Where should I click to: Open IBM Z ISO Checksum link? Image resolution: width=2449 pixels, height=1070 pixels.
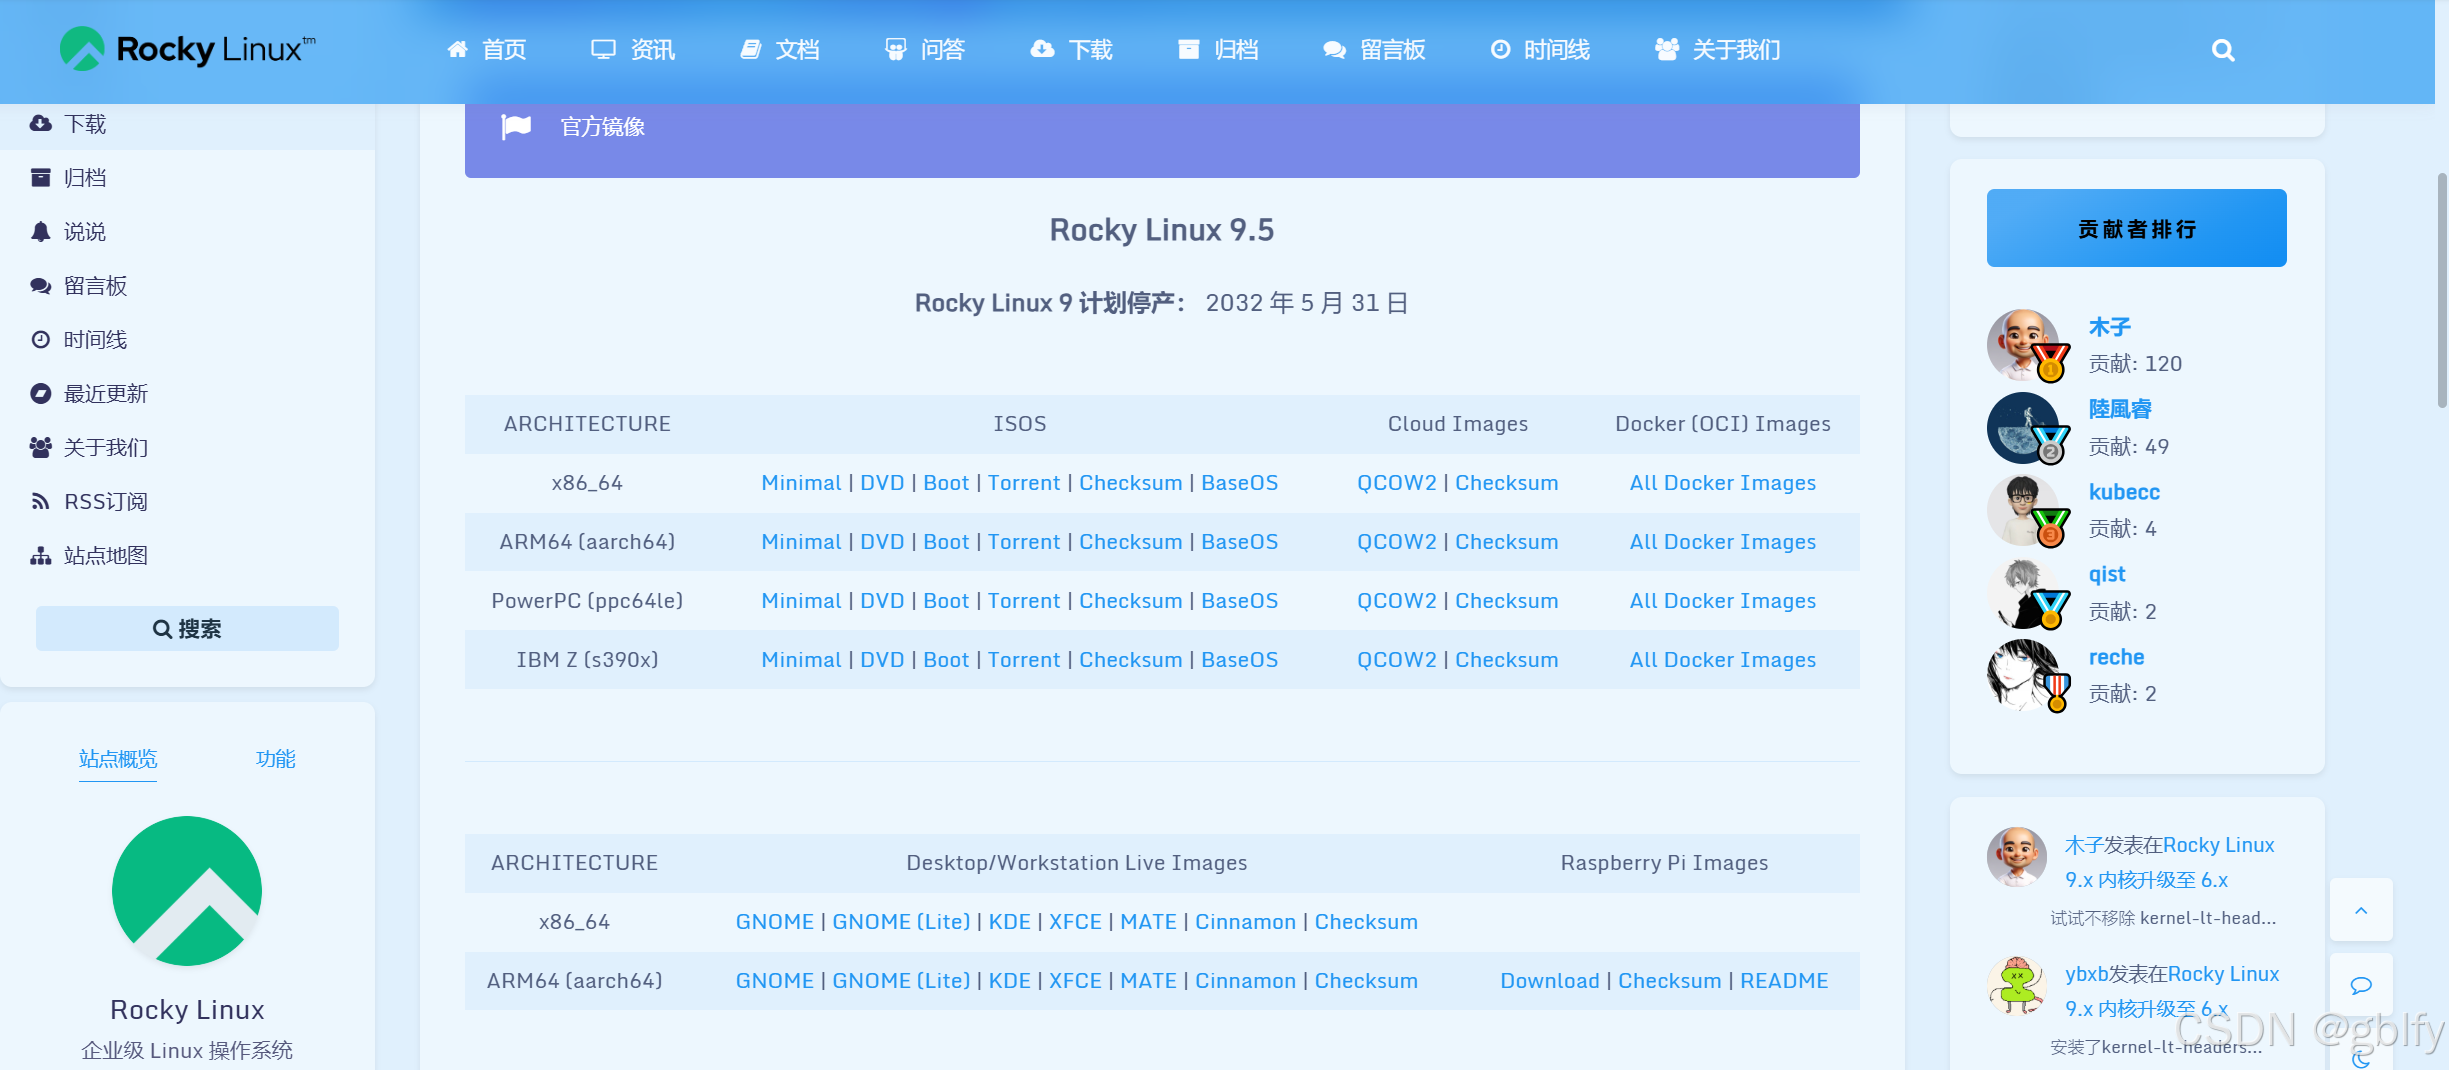[1131, 660]
